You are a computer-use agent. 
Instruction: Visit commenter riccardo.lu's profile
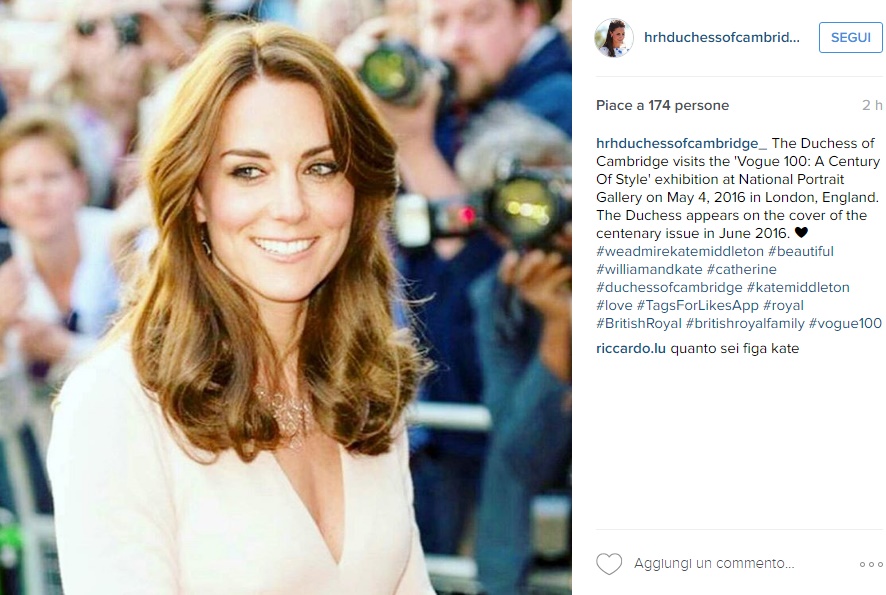pyautogui.click(x=631, y=349)
